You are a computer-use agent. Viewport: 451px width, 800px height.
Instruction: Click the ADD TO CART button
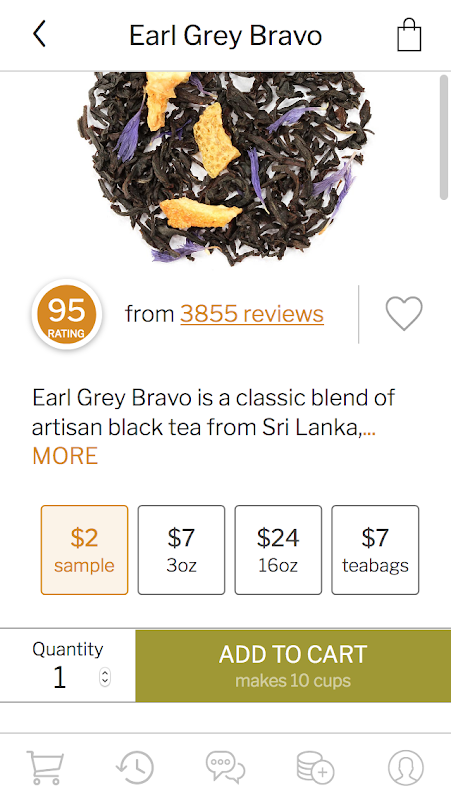293,666
